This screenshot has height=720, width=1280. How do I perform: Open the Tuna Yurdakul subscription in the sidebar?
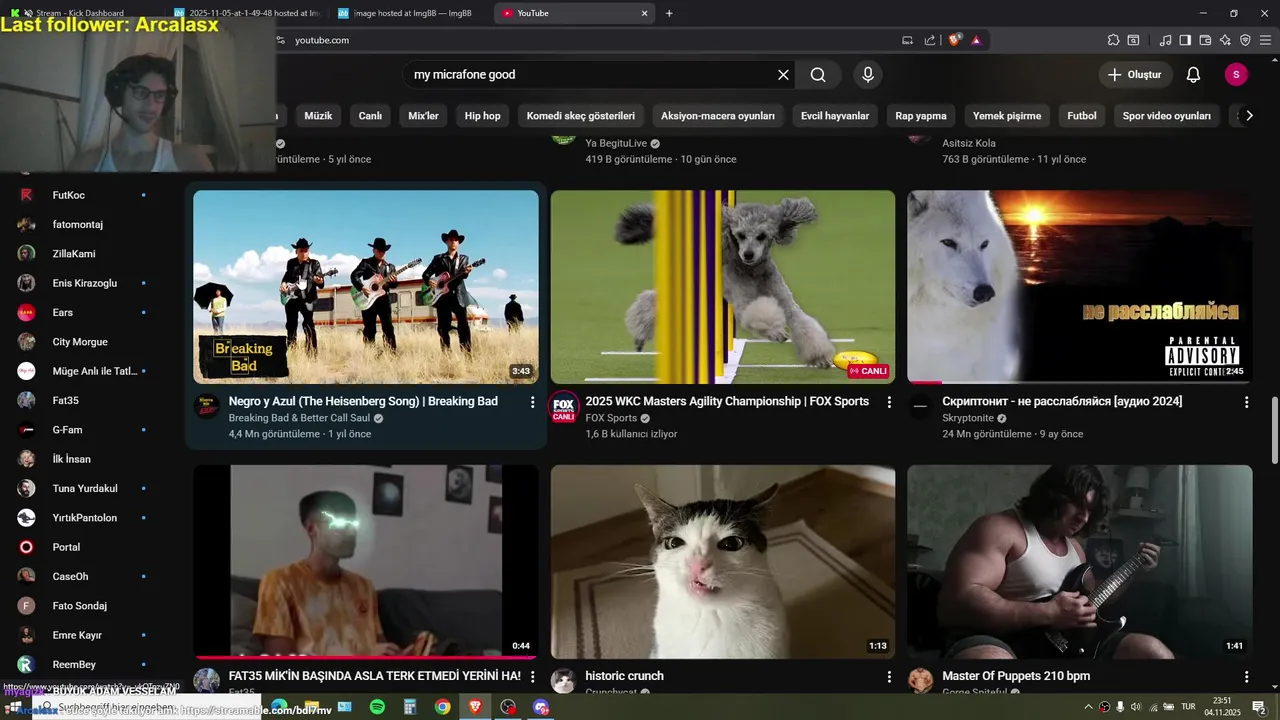point(84,489)
